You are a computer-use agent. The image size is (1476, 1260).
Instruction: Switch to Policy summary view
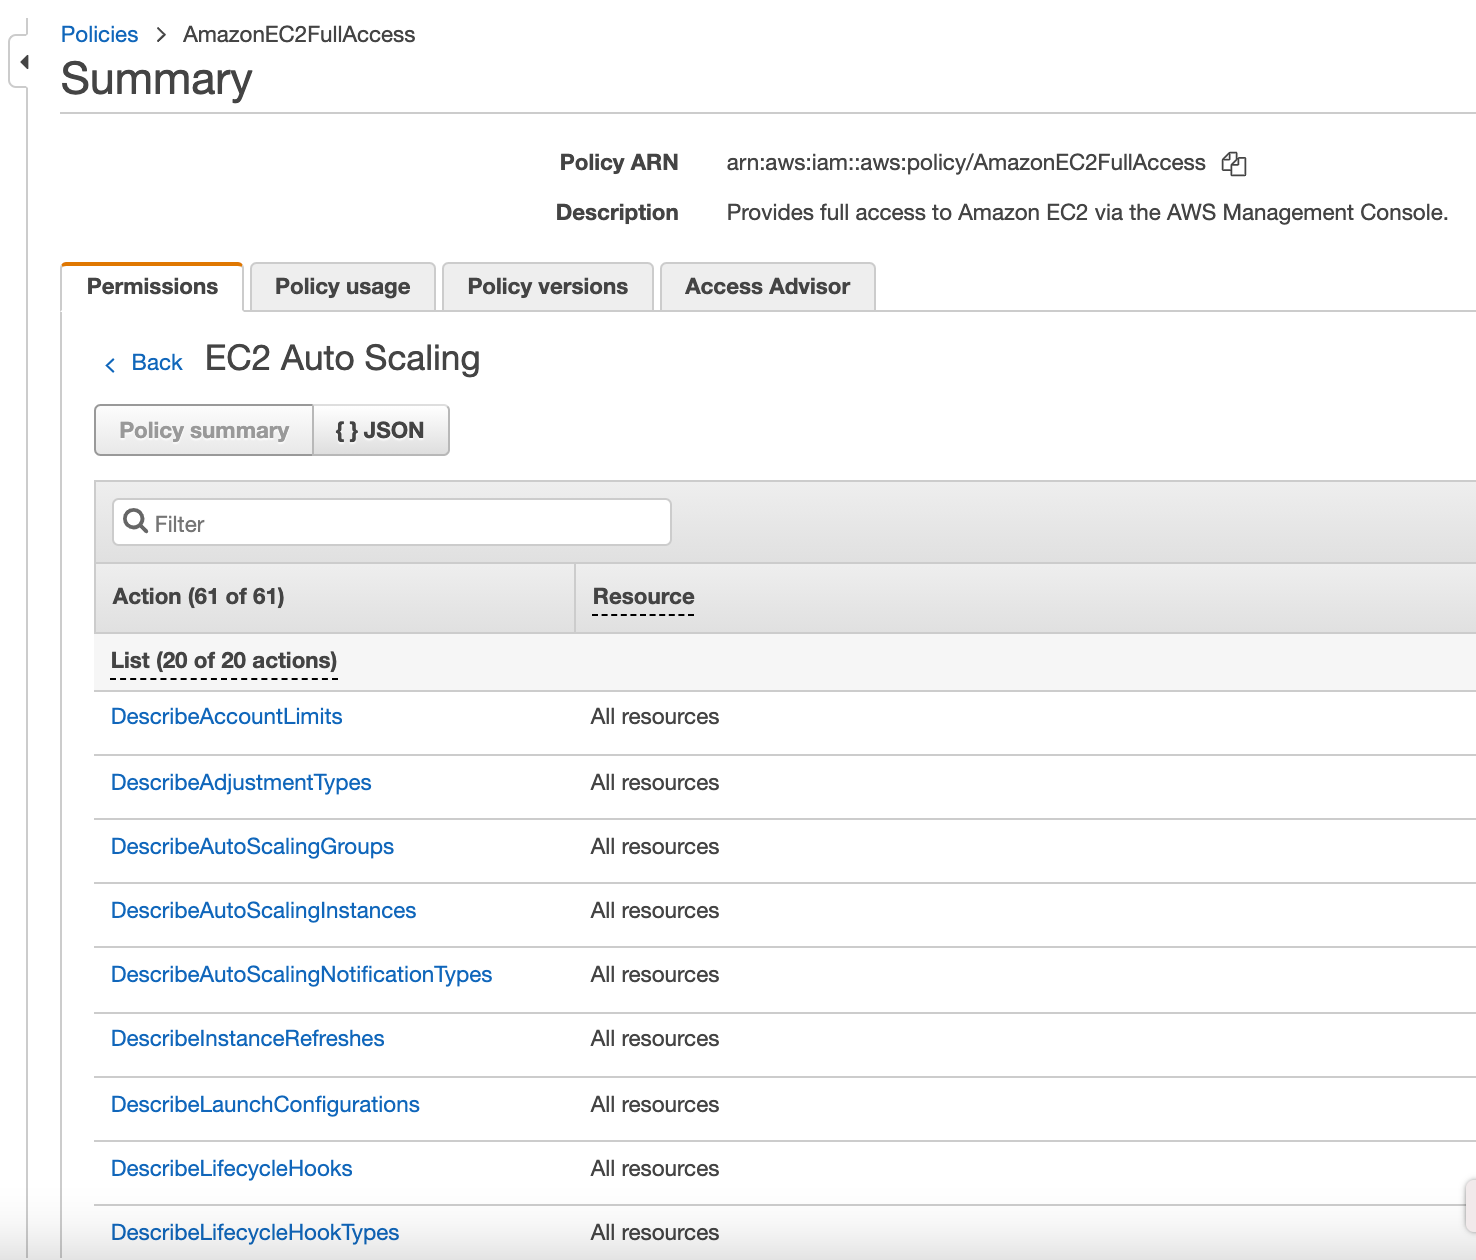pyautogui.click(x=204, y=430)
